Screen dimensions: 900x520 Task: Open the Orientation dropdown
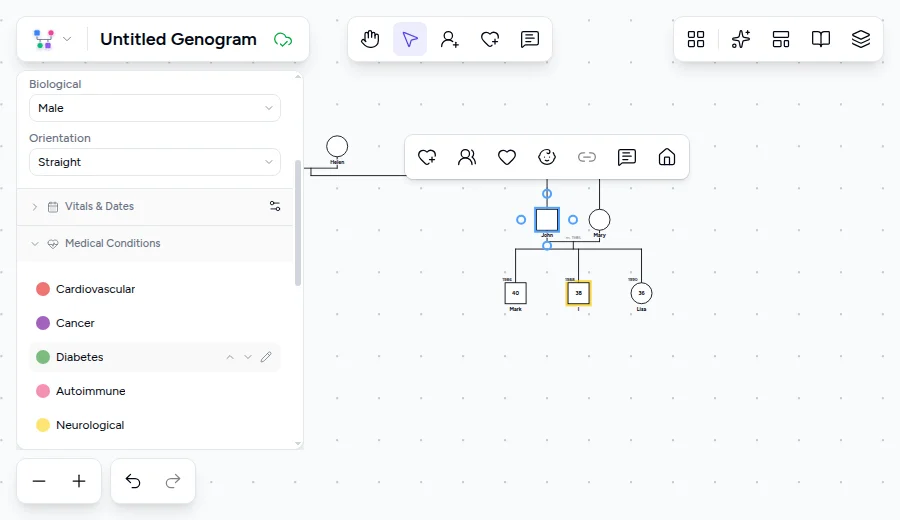click(155, 162)
